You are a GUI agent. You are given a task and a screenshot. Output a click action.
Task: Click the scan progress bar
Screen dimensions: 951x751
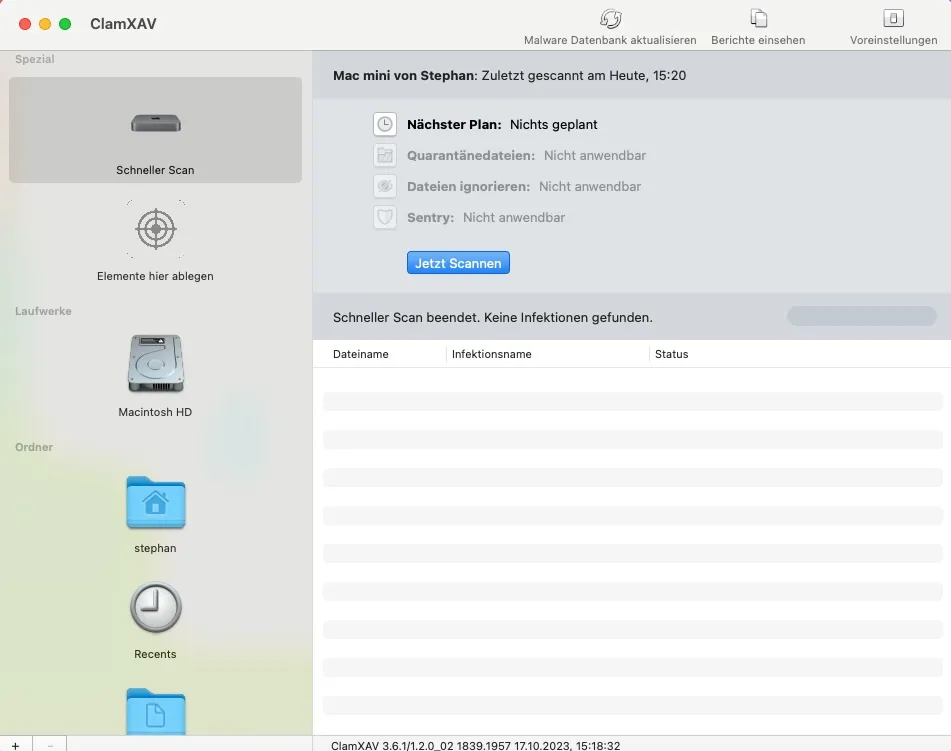[x=861, y=317]
